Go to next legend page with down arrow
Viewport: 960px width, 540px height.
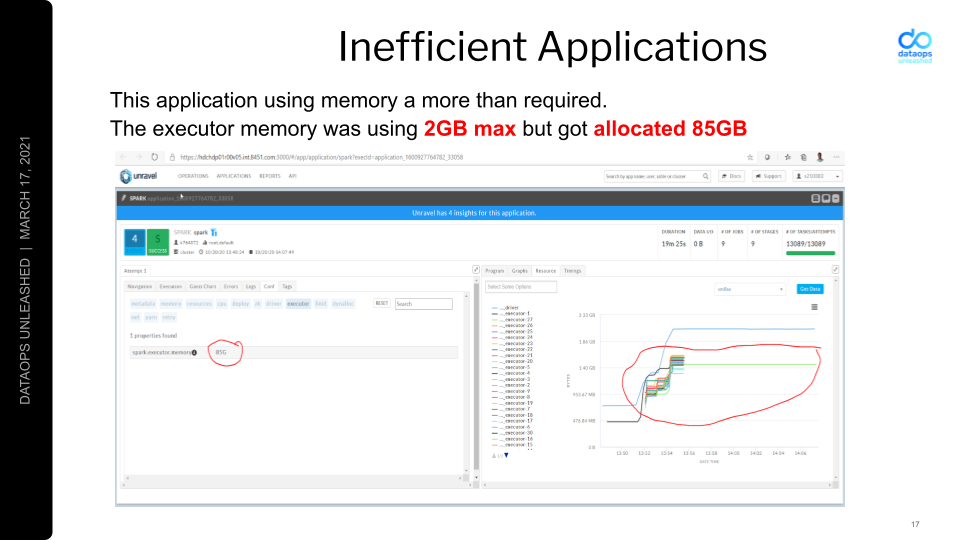pyautogui.click(x=506, y=456)
